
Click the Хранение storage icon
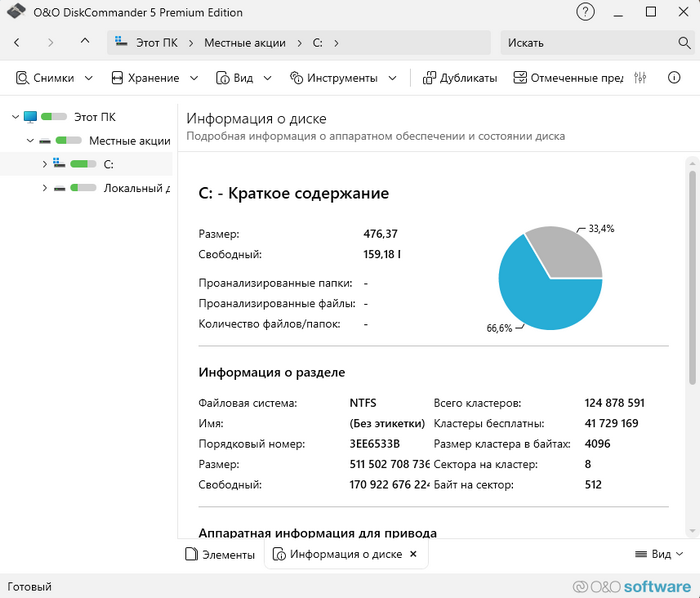pyautogui.click(x=117, y=78)
